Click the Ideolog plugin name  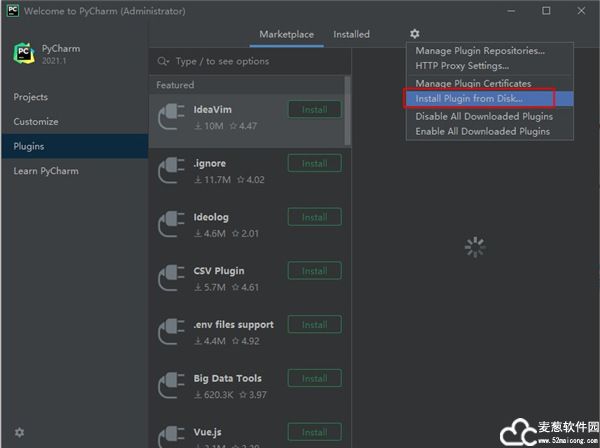tap(211, 217)
